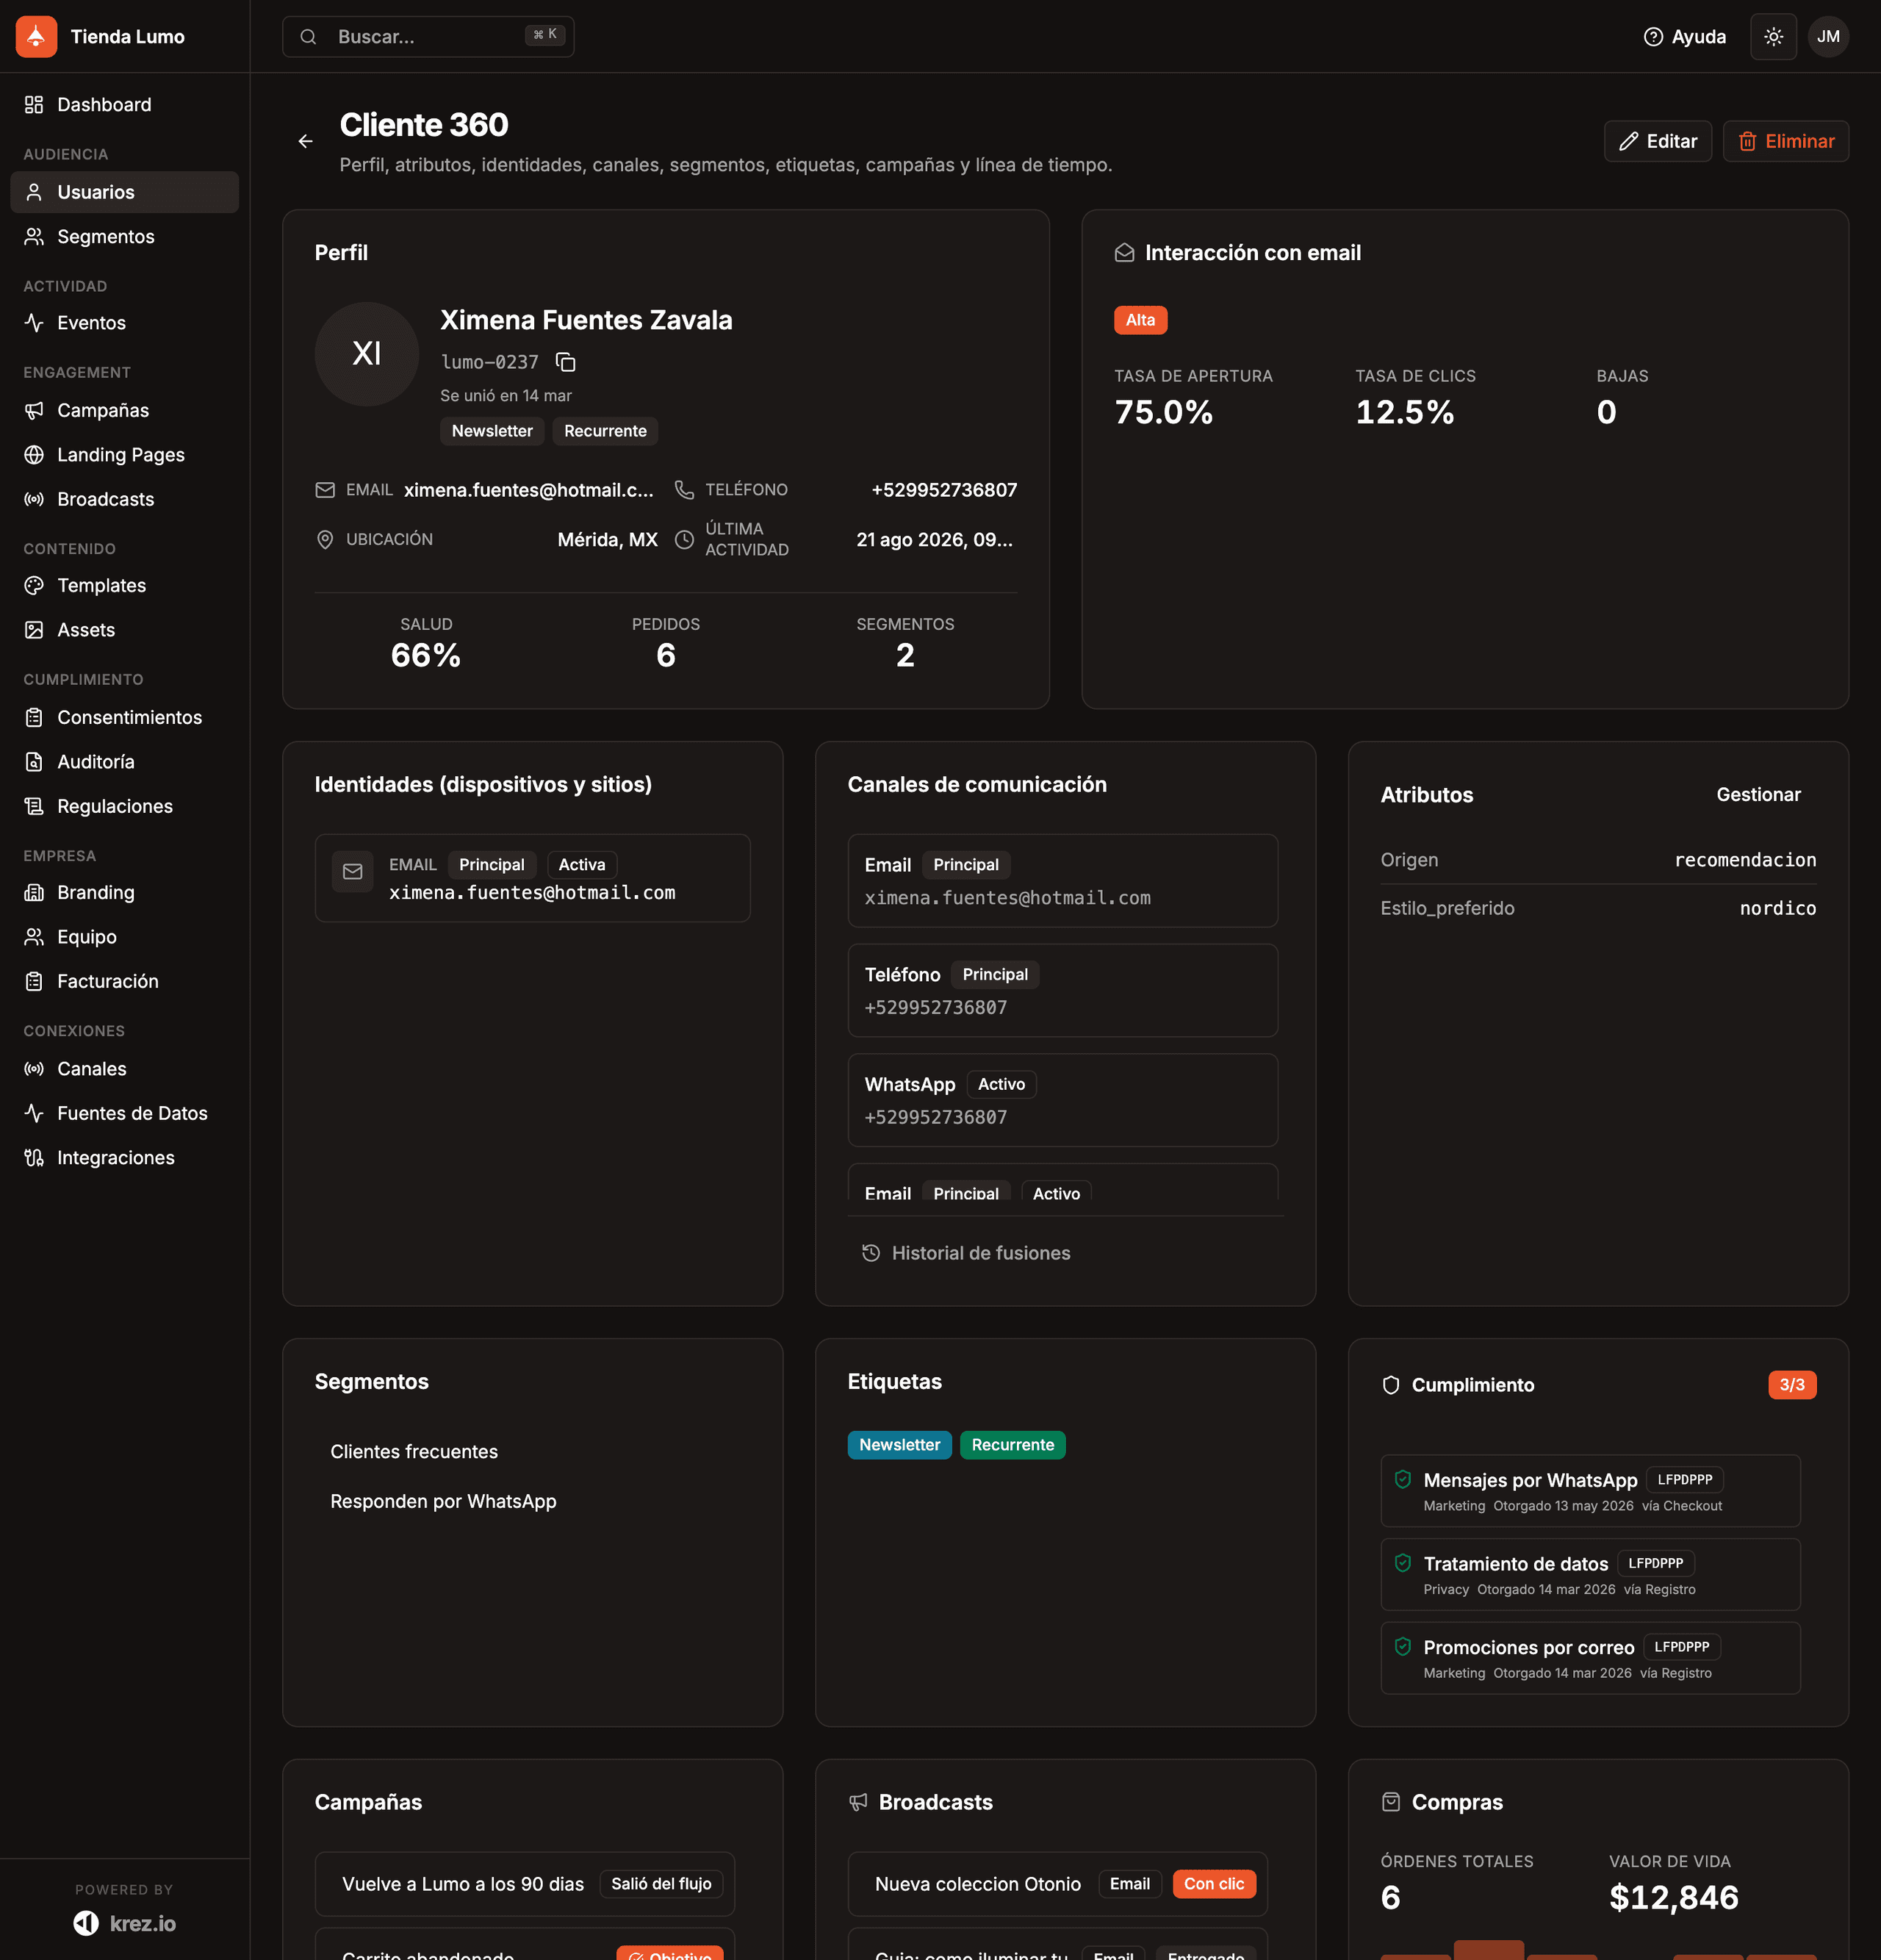The height and width of the screenshot is (1960, 1881).
Task: Open the Tratamiento de datos consent item
Action: tap(1590, 1575)
